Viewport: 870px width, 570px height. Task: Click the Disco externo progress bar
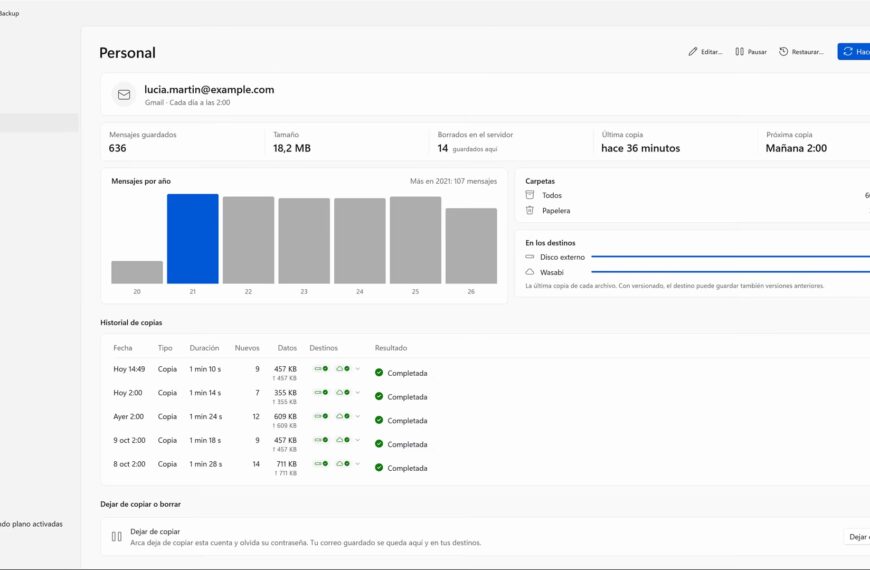coord(731,257)
